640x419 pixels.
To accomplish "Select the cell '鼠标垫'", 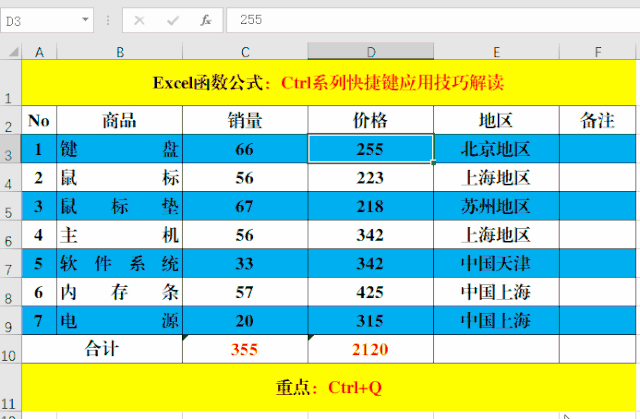I will (120, 206).
